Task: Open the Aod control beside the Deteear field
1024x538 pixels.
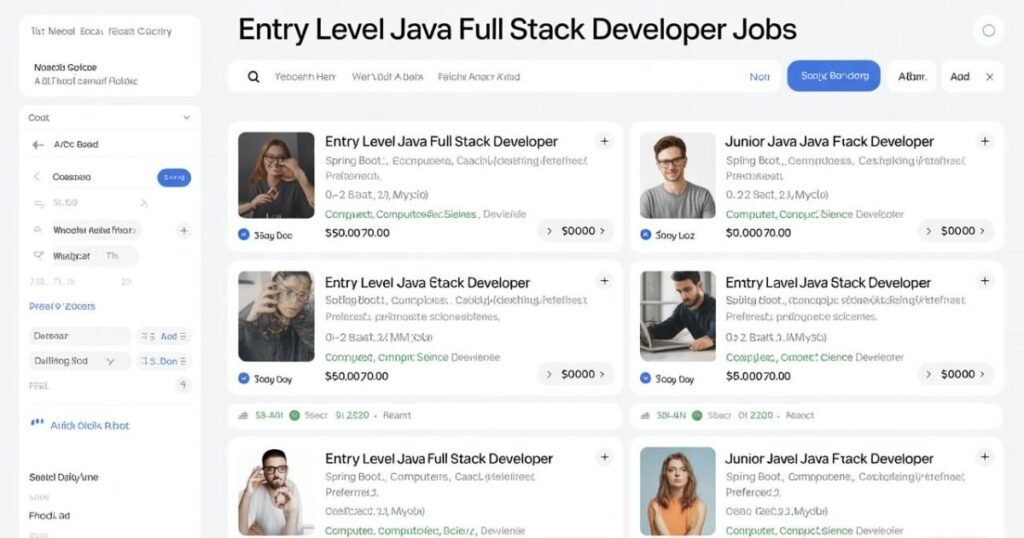Action: tap(163, 336)
